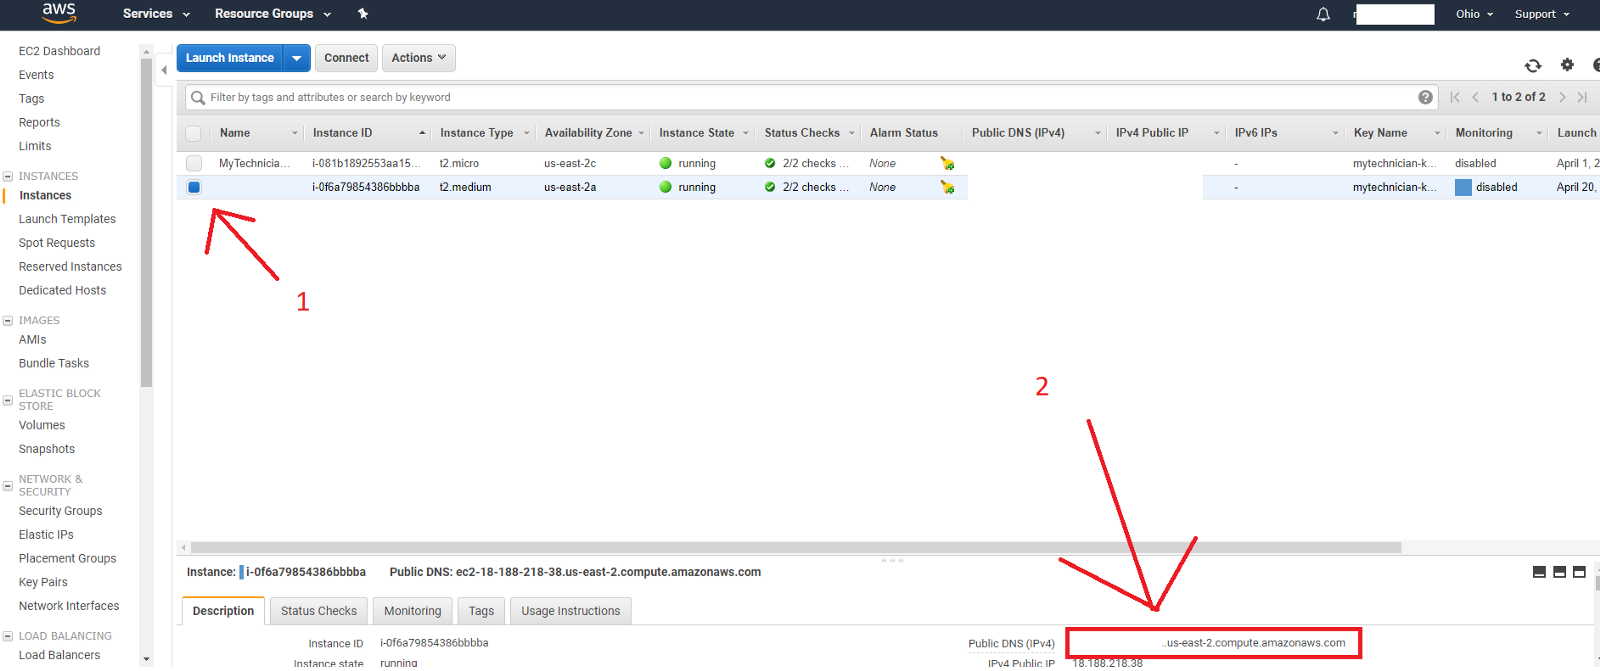Image resolution: width=1600 pixels, height=671 pixels.
Task: Collapse the NETWORK & SECURITY section
Action: click(8, 486)
